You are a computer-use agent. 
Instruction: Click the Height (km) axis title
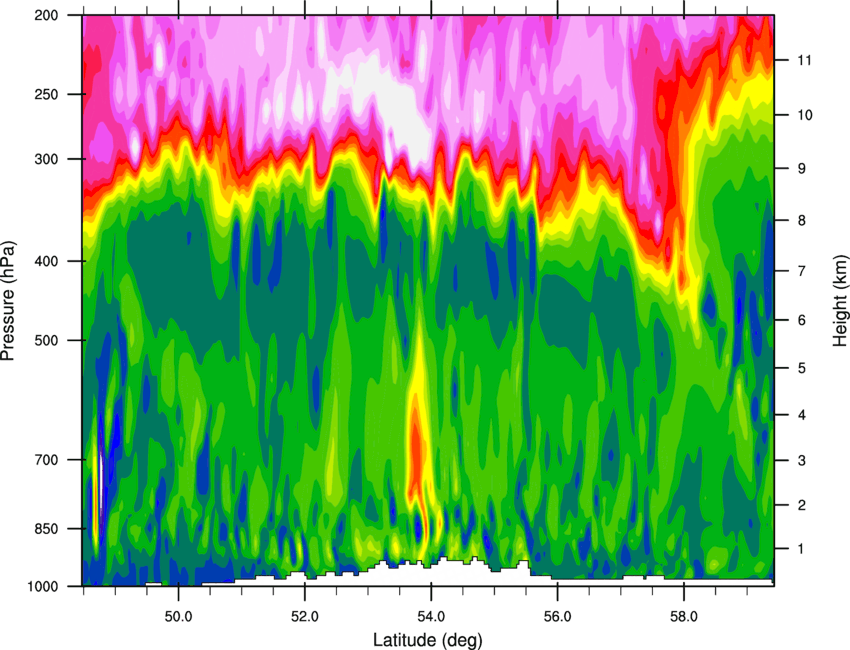[840, 300]
